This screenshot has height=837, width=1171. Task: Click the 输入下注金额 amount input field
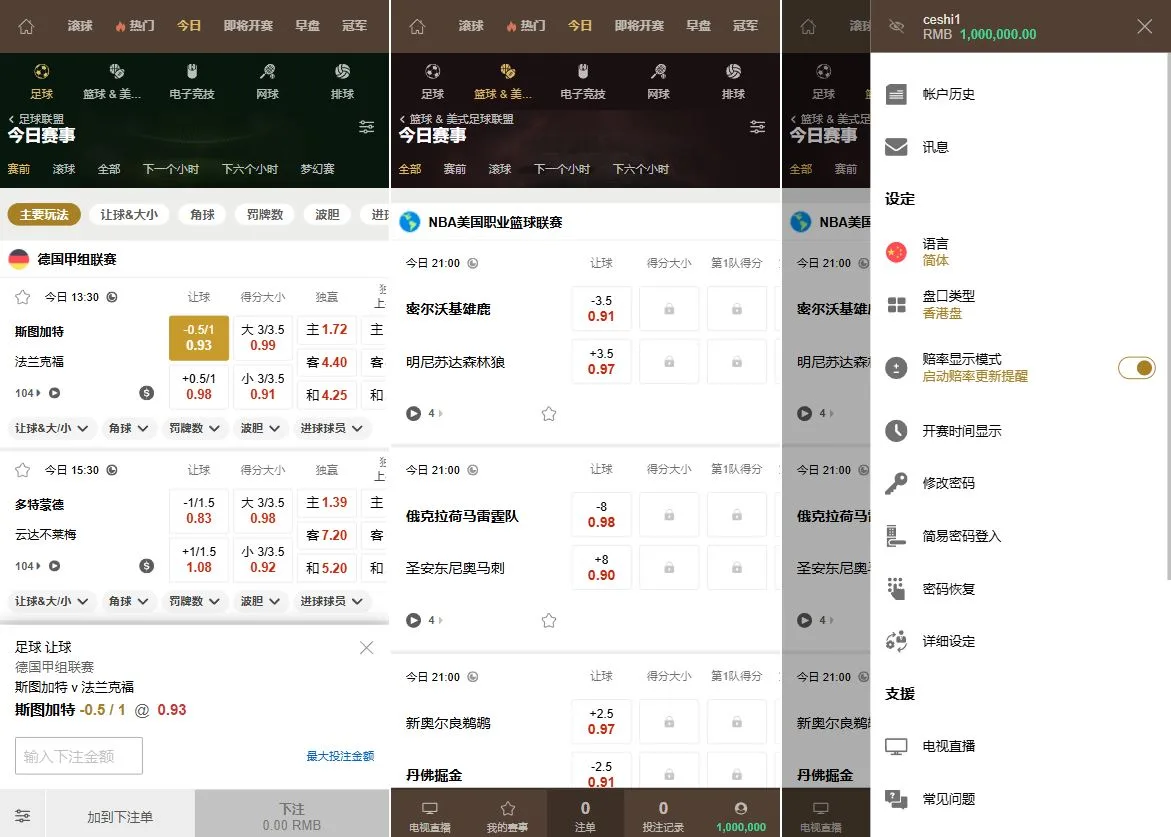[78, 756]
